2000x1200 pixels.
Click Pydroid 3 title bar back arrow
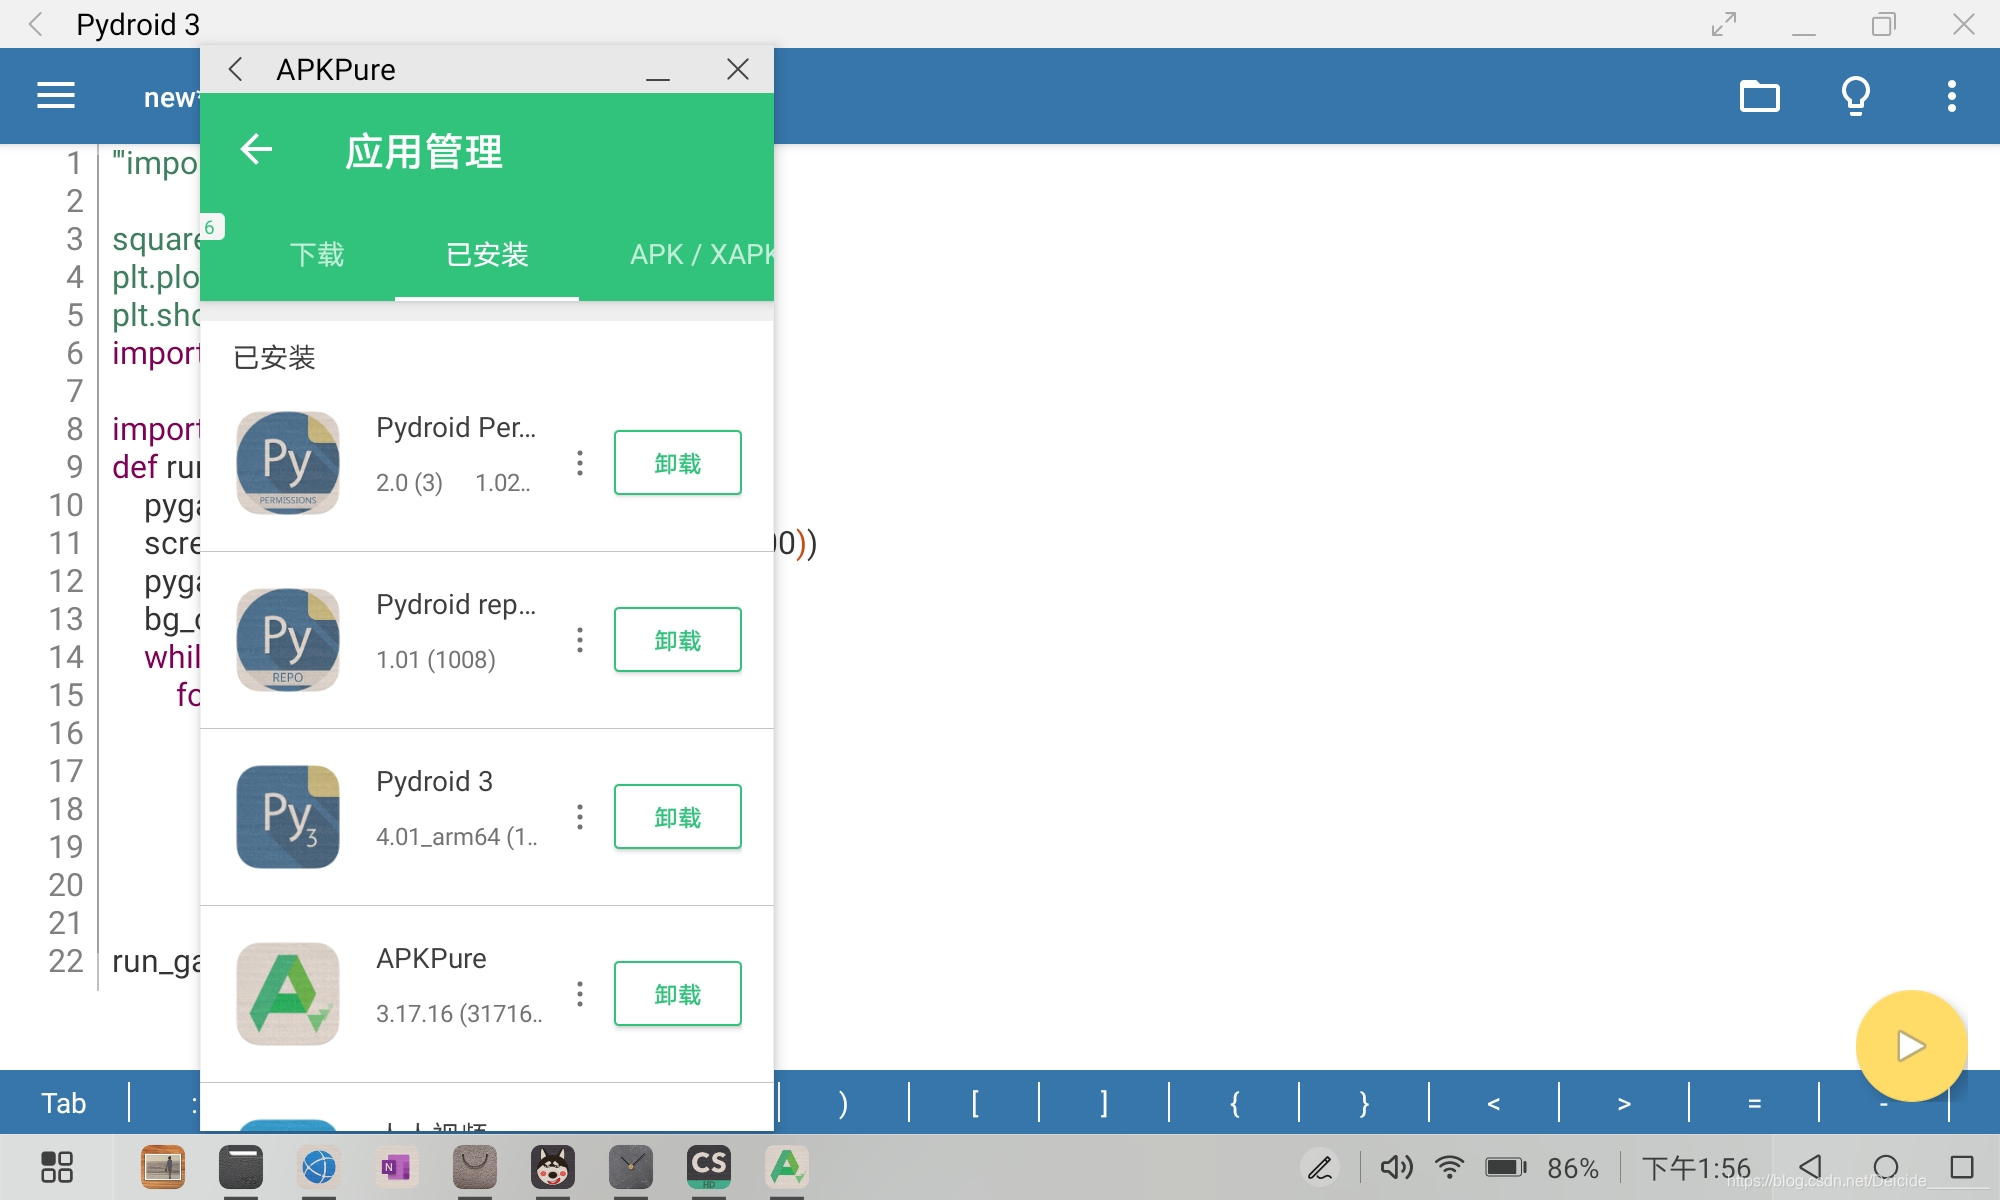click(x=36, y=24)
